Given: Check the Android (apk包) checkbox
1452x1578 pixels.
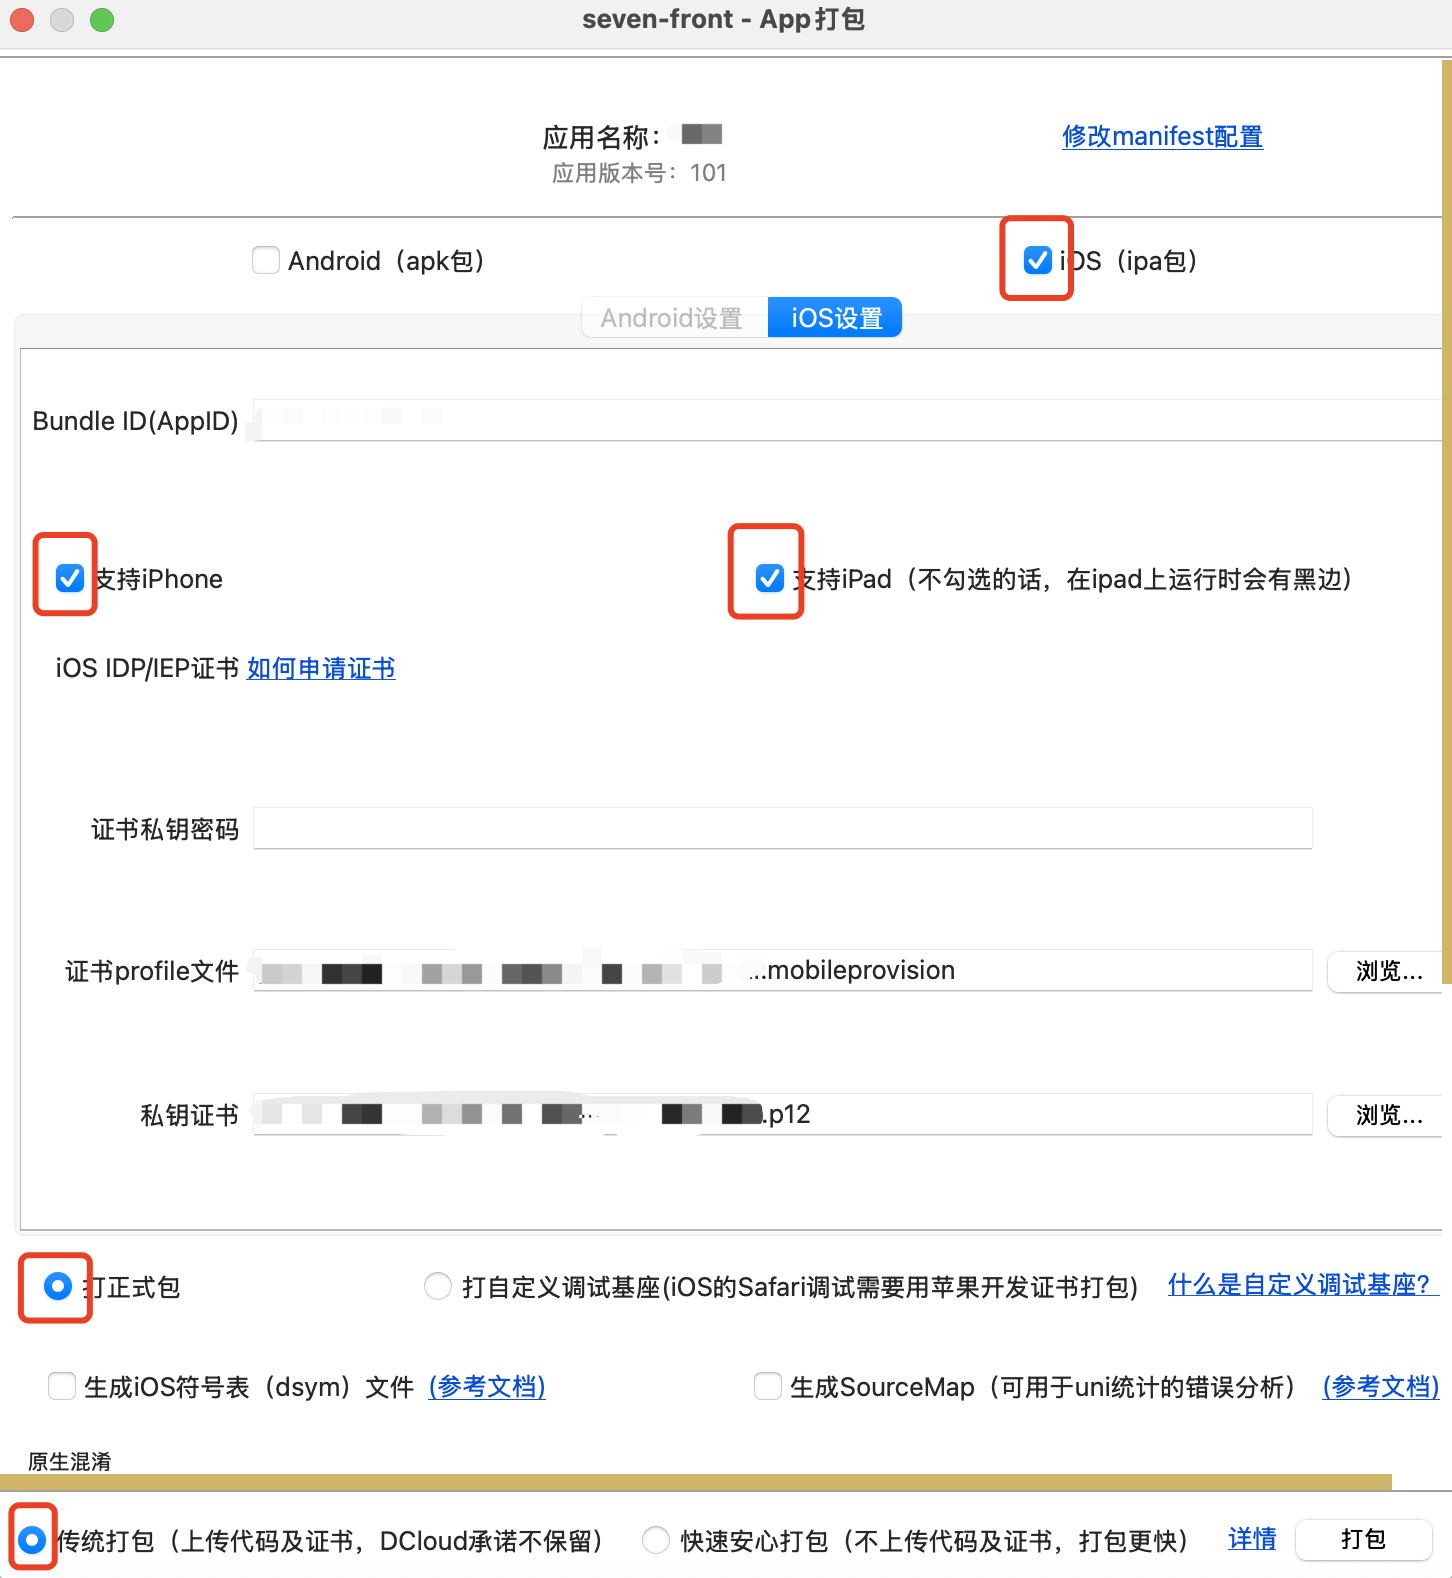Looking at the screenshot, I should tap(266, 261).
